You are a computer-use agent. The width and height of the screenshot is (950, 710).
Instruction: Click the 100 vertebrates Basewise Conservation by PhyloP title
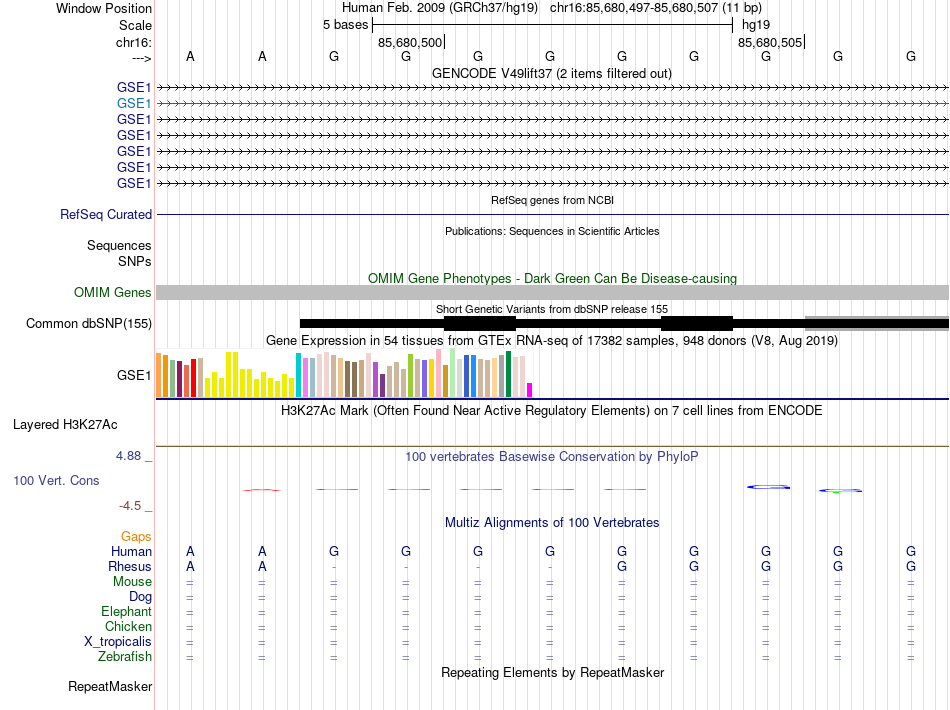(552, 457)
